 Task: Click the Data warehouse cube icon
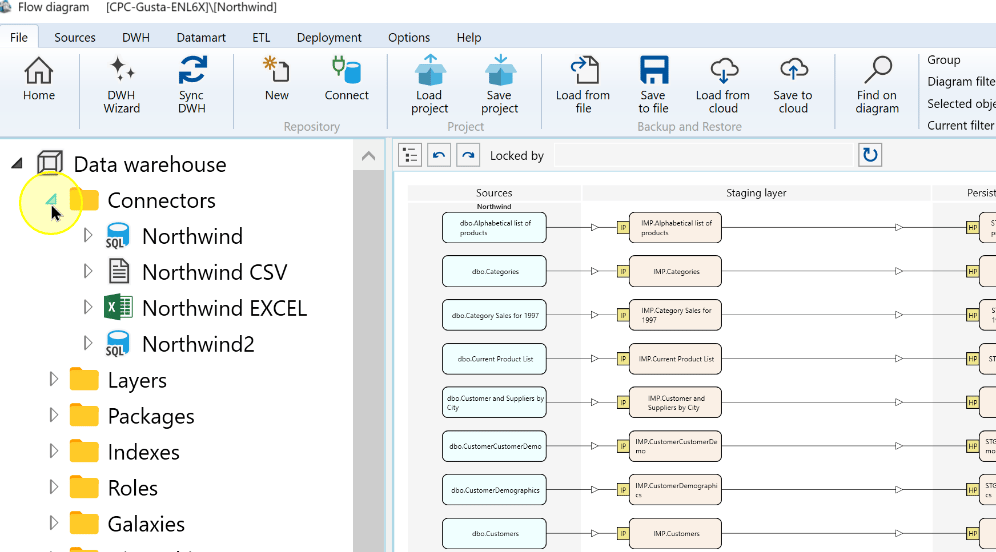click(x=50, y=163)
